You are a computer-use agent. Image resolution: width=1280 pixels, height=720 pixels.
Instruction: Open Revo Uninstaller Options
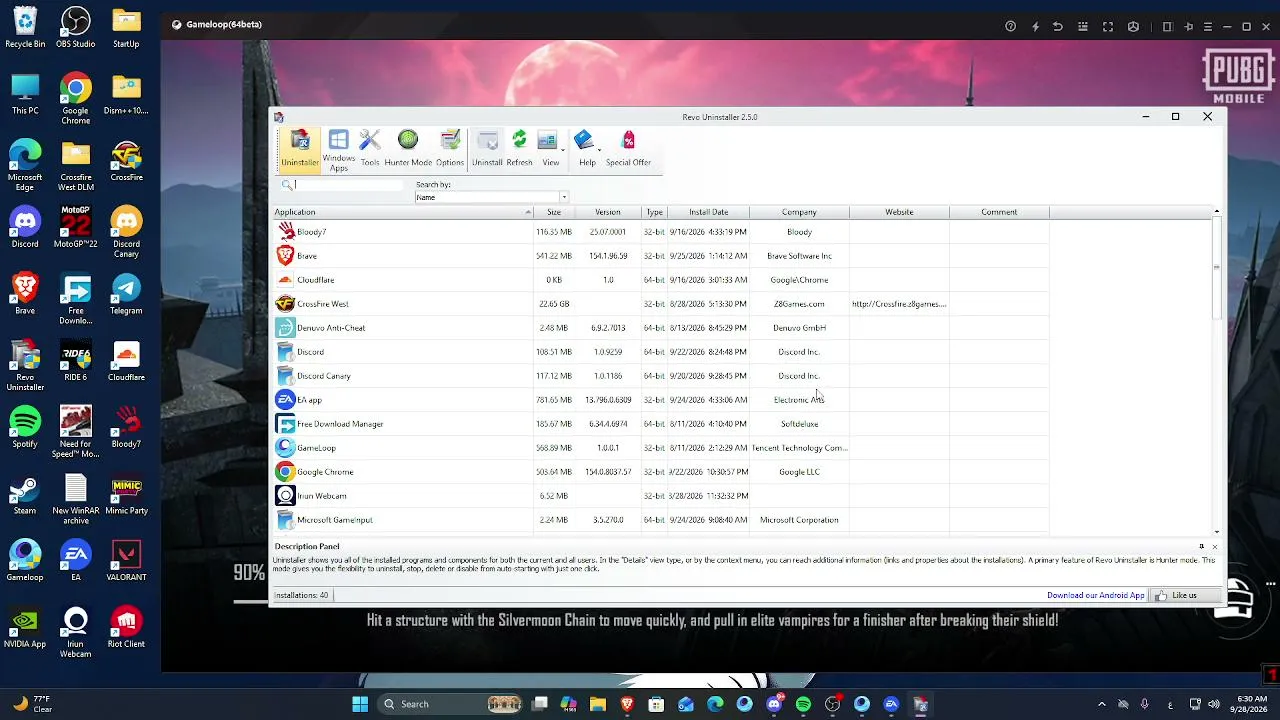tap(450, 149)
